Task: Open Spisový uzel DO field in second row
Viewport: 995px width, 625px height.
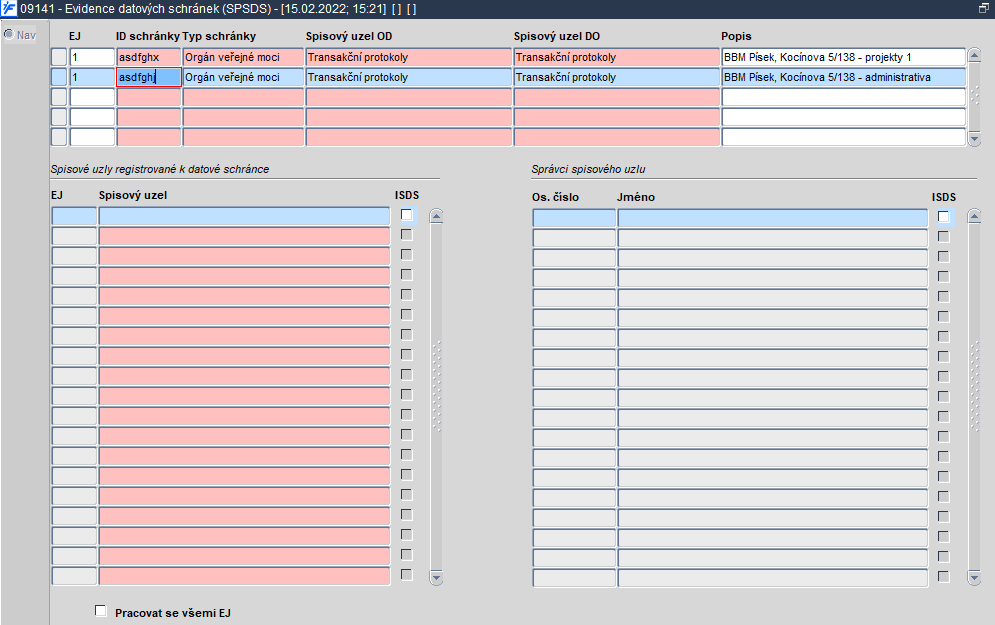Action: [617, 77]
